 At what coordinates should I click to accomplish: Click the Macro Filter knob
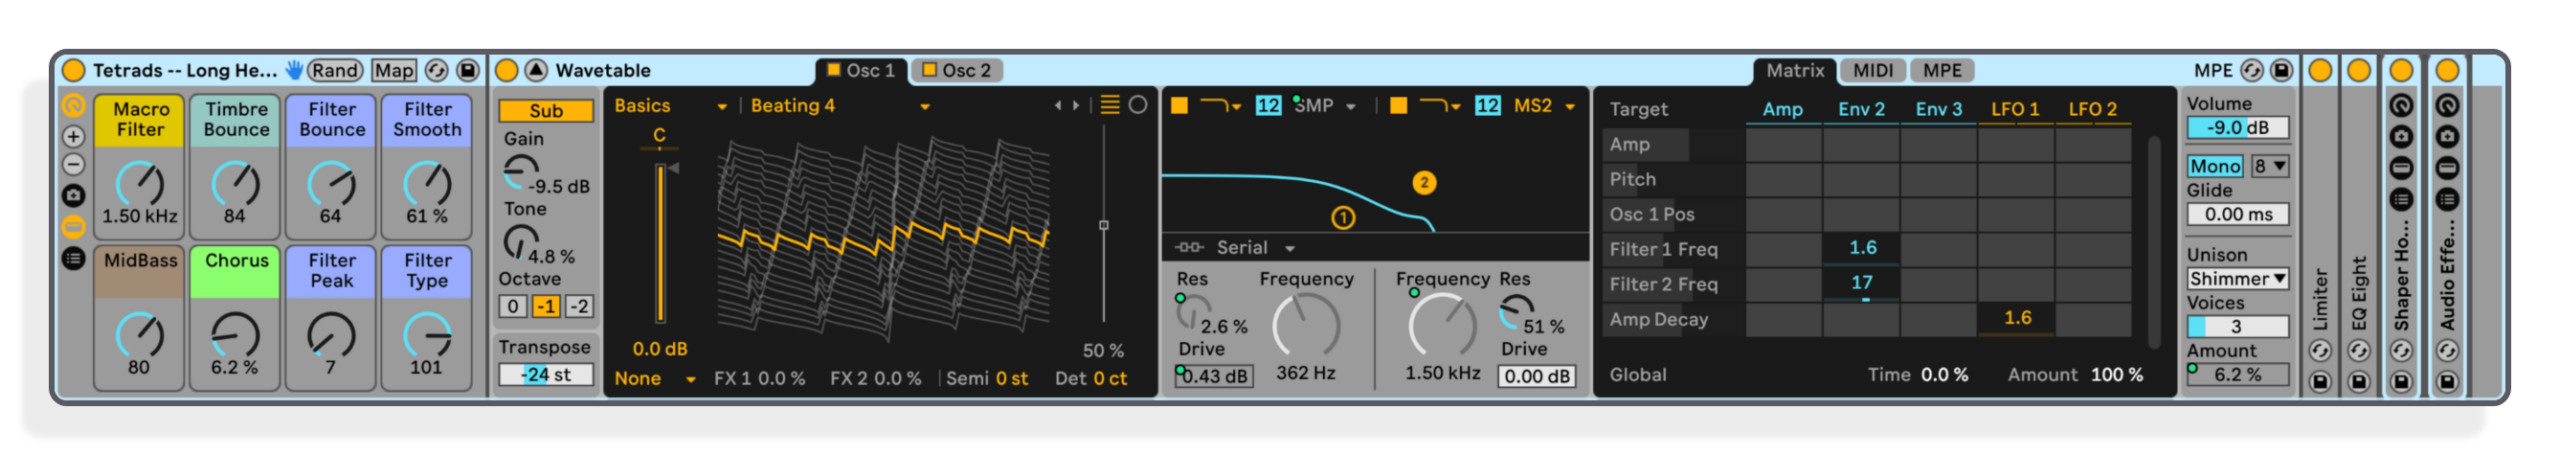(x=140, y=183)
